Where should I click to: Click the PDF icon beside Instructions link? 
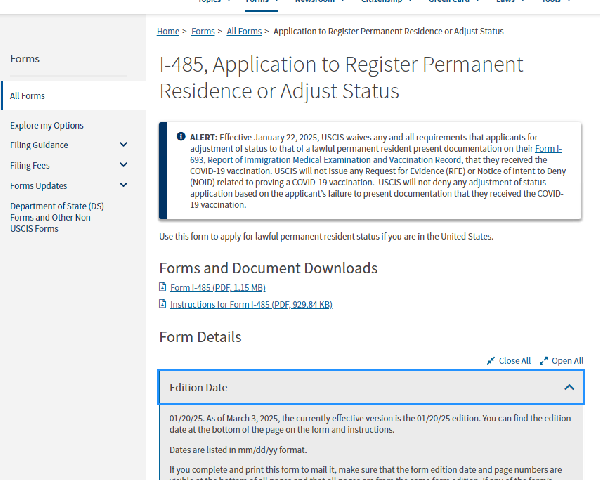point(163,304)
